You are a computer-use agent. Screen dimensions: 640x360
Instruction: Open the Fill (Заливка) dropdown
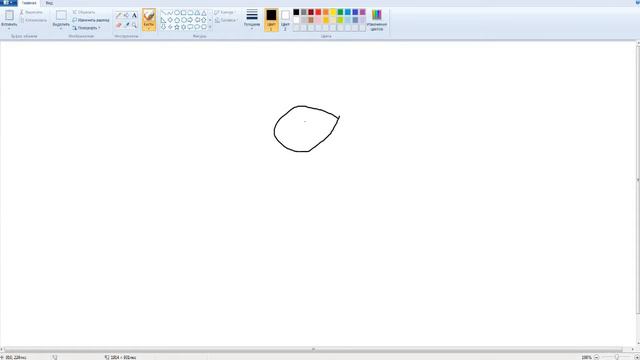(x=226, y=20)
